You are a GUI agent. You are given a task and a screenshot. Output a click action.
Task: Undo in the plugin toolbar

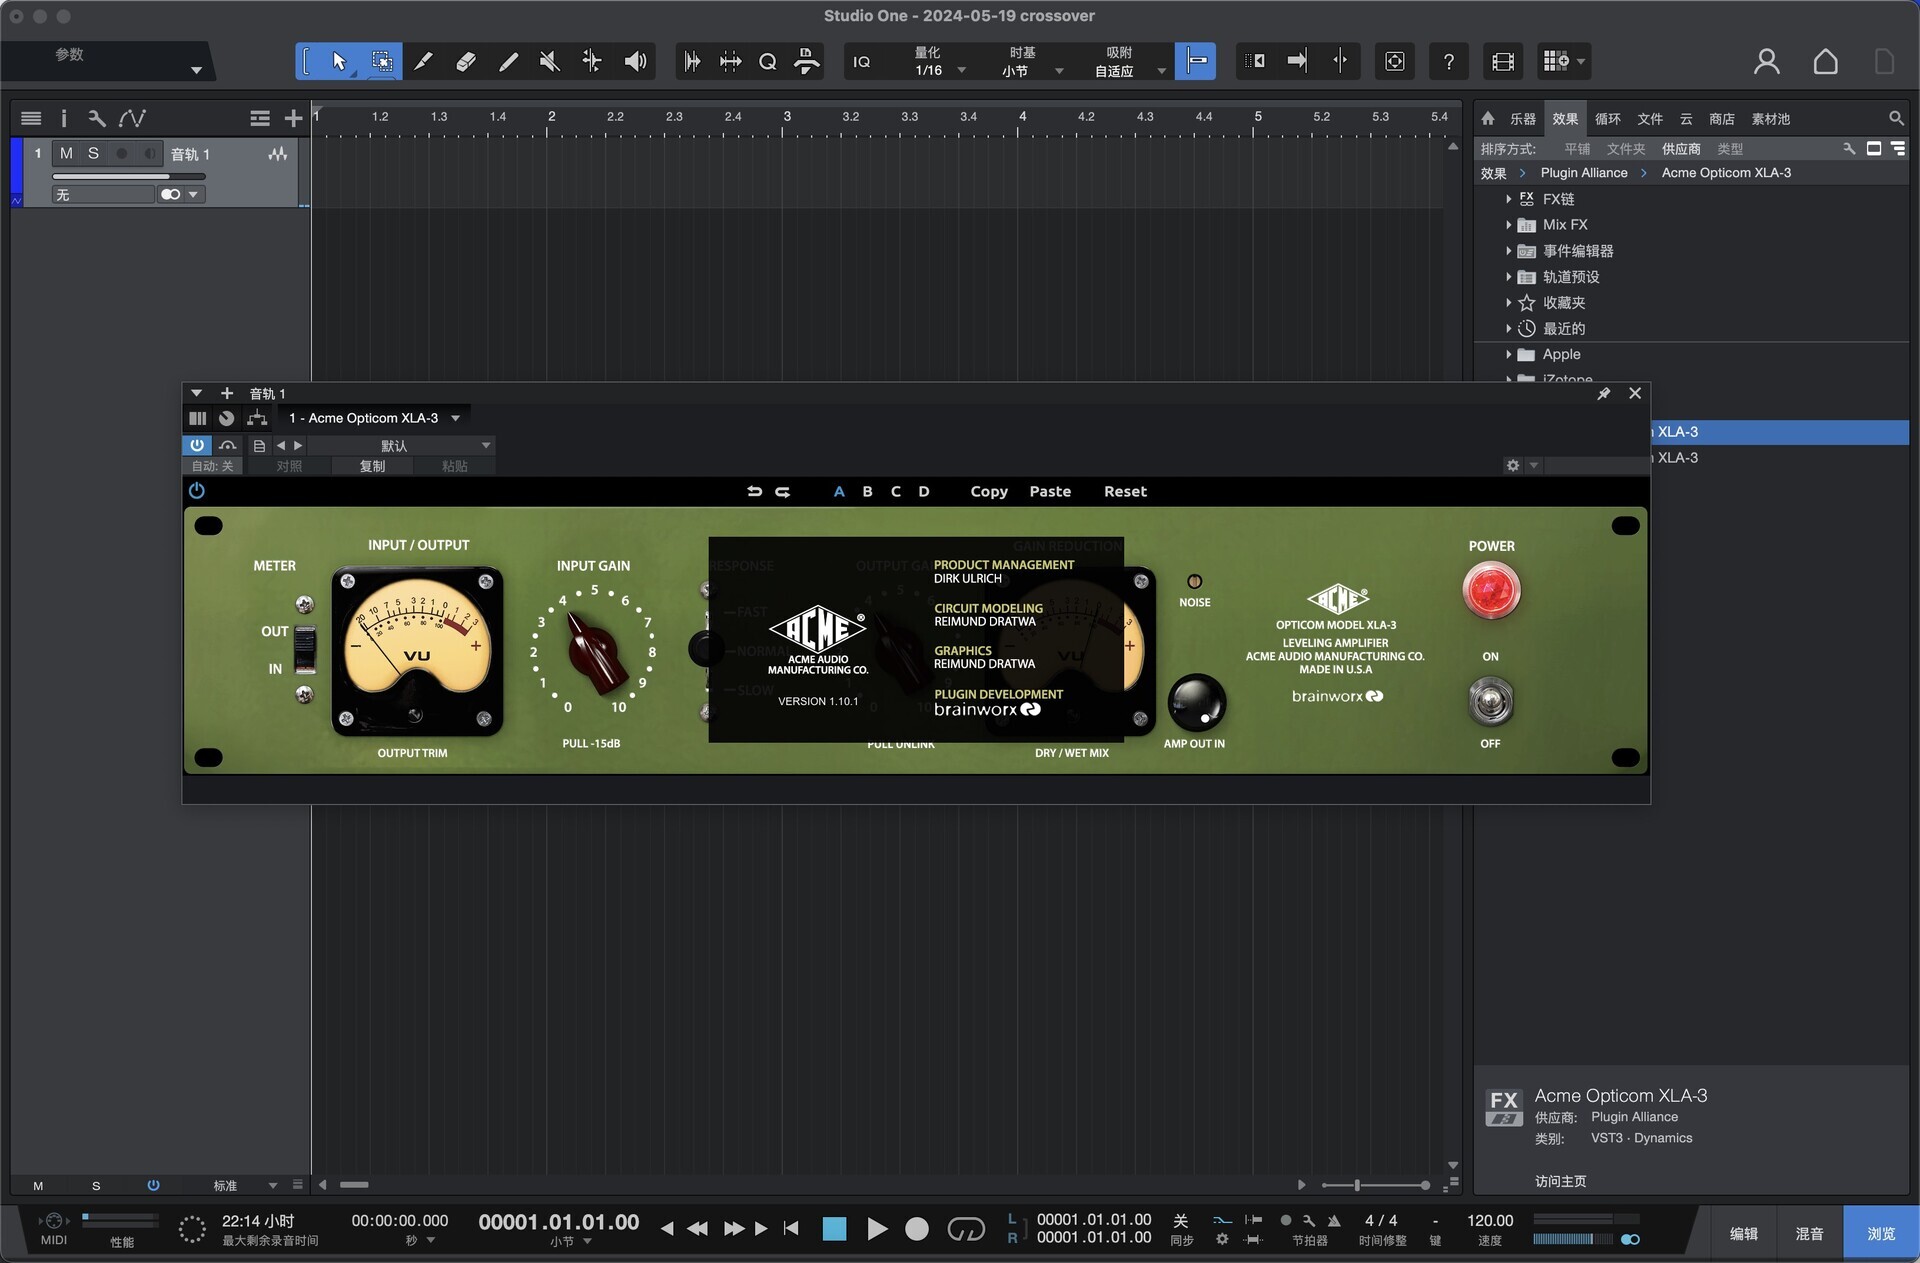(754, 491)
